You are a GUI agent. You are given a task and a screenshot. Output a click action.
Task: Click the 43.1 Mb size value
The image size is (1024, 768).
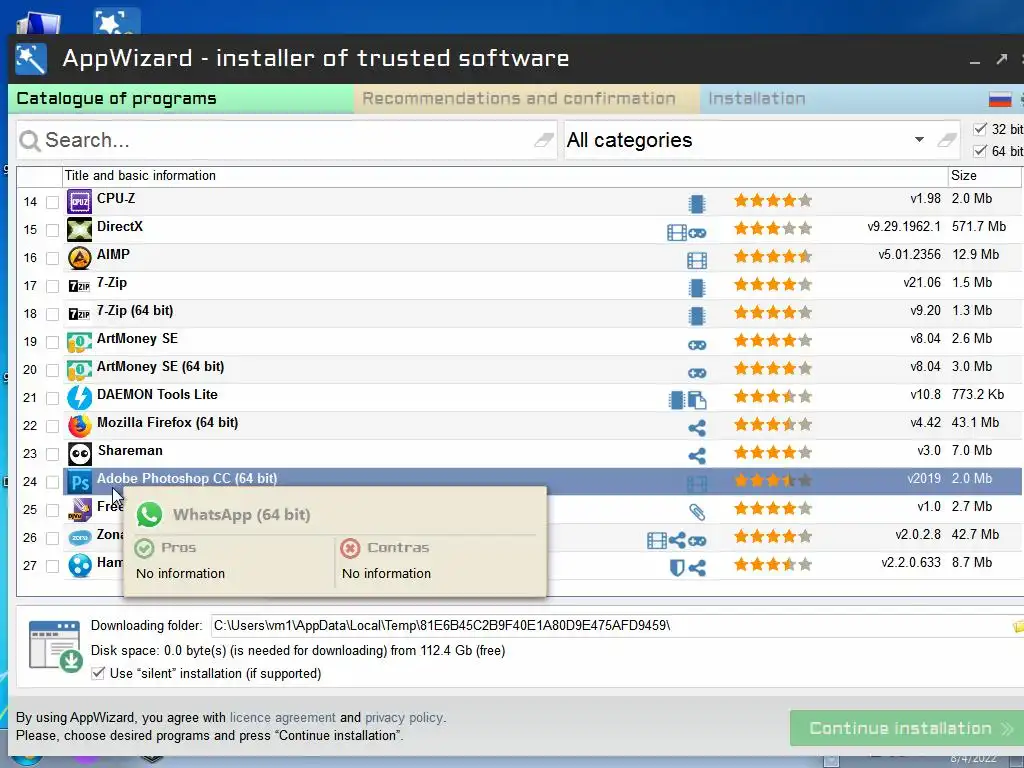tap(975, 423)
